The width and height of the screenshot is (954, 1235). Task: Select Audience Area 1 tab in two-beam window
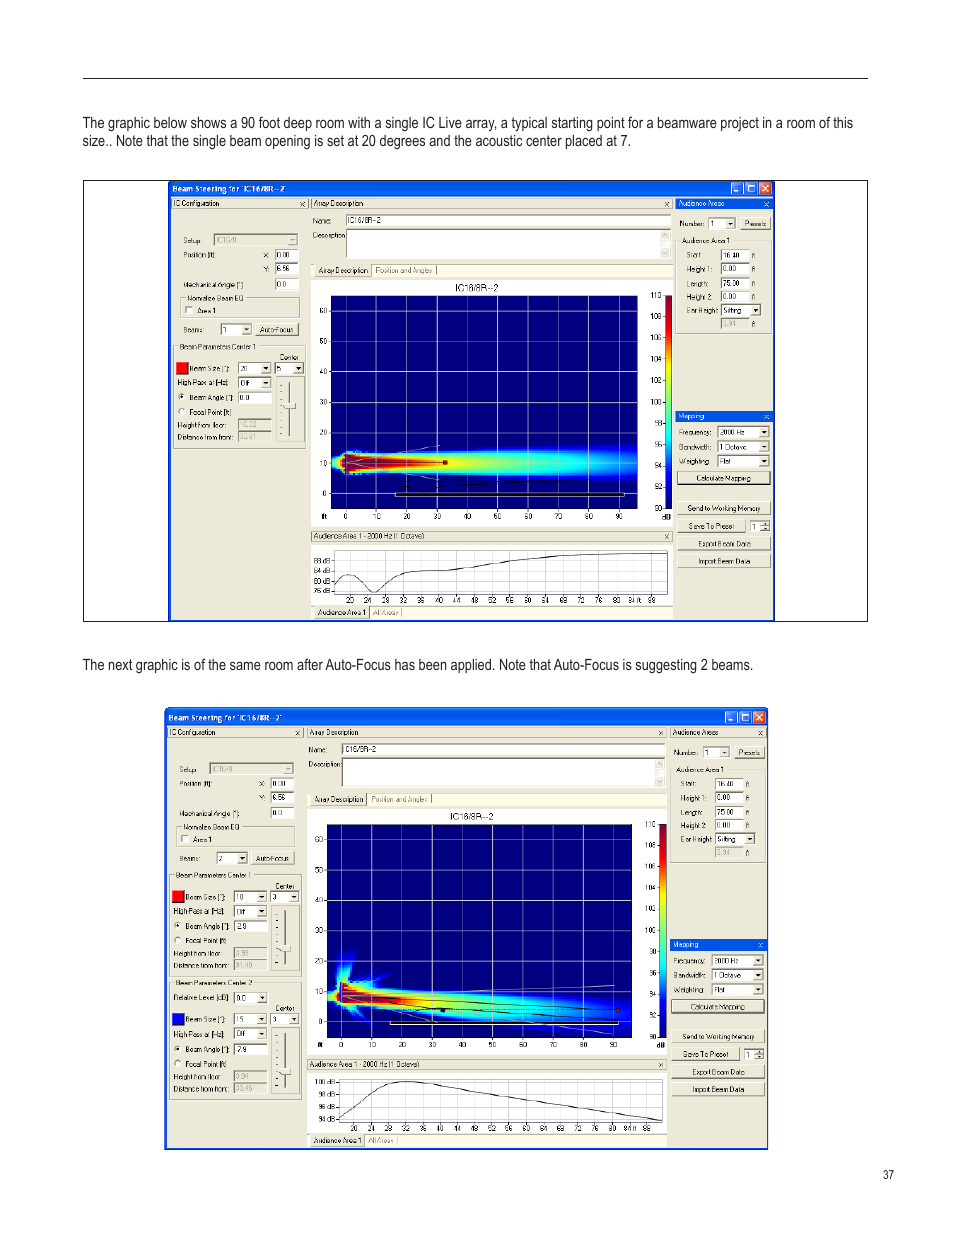(337, 1141)
